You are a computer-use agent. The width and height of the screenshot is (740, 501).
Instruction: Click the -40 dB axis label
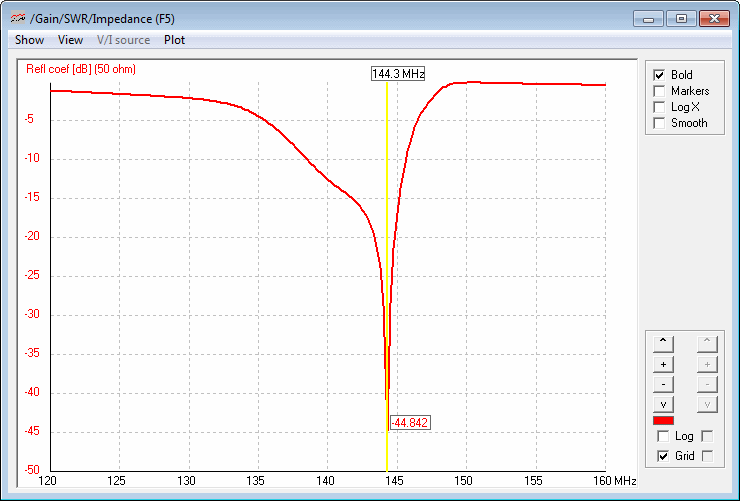[32, 392]
